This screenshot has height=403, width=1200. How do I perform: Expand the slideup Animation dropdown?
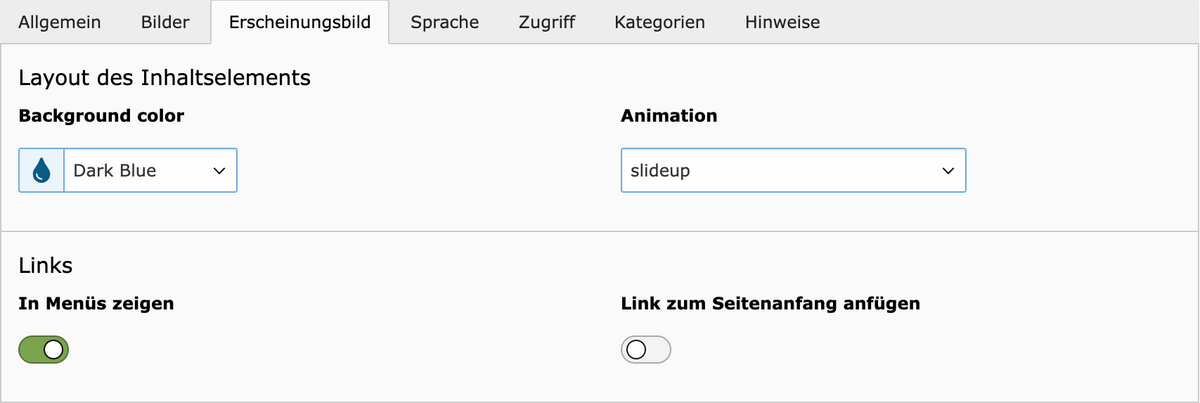(x=794, y=171)
